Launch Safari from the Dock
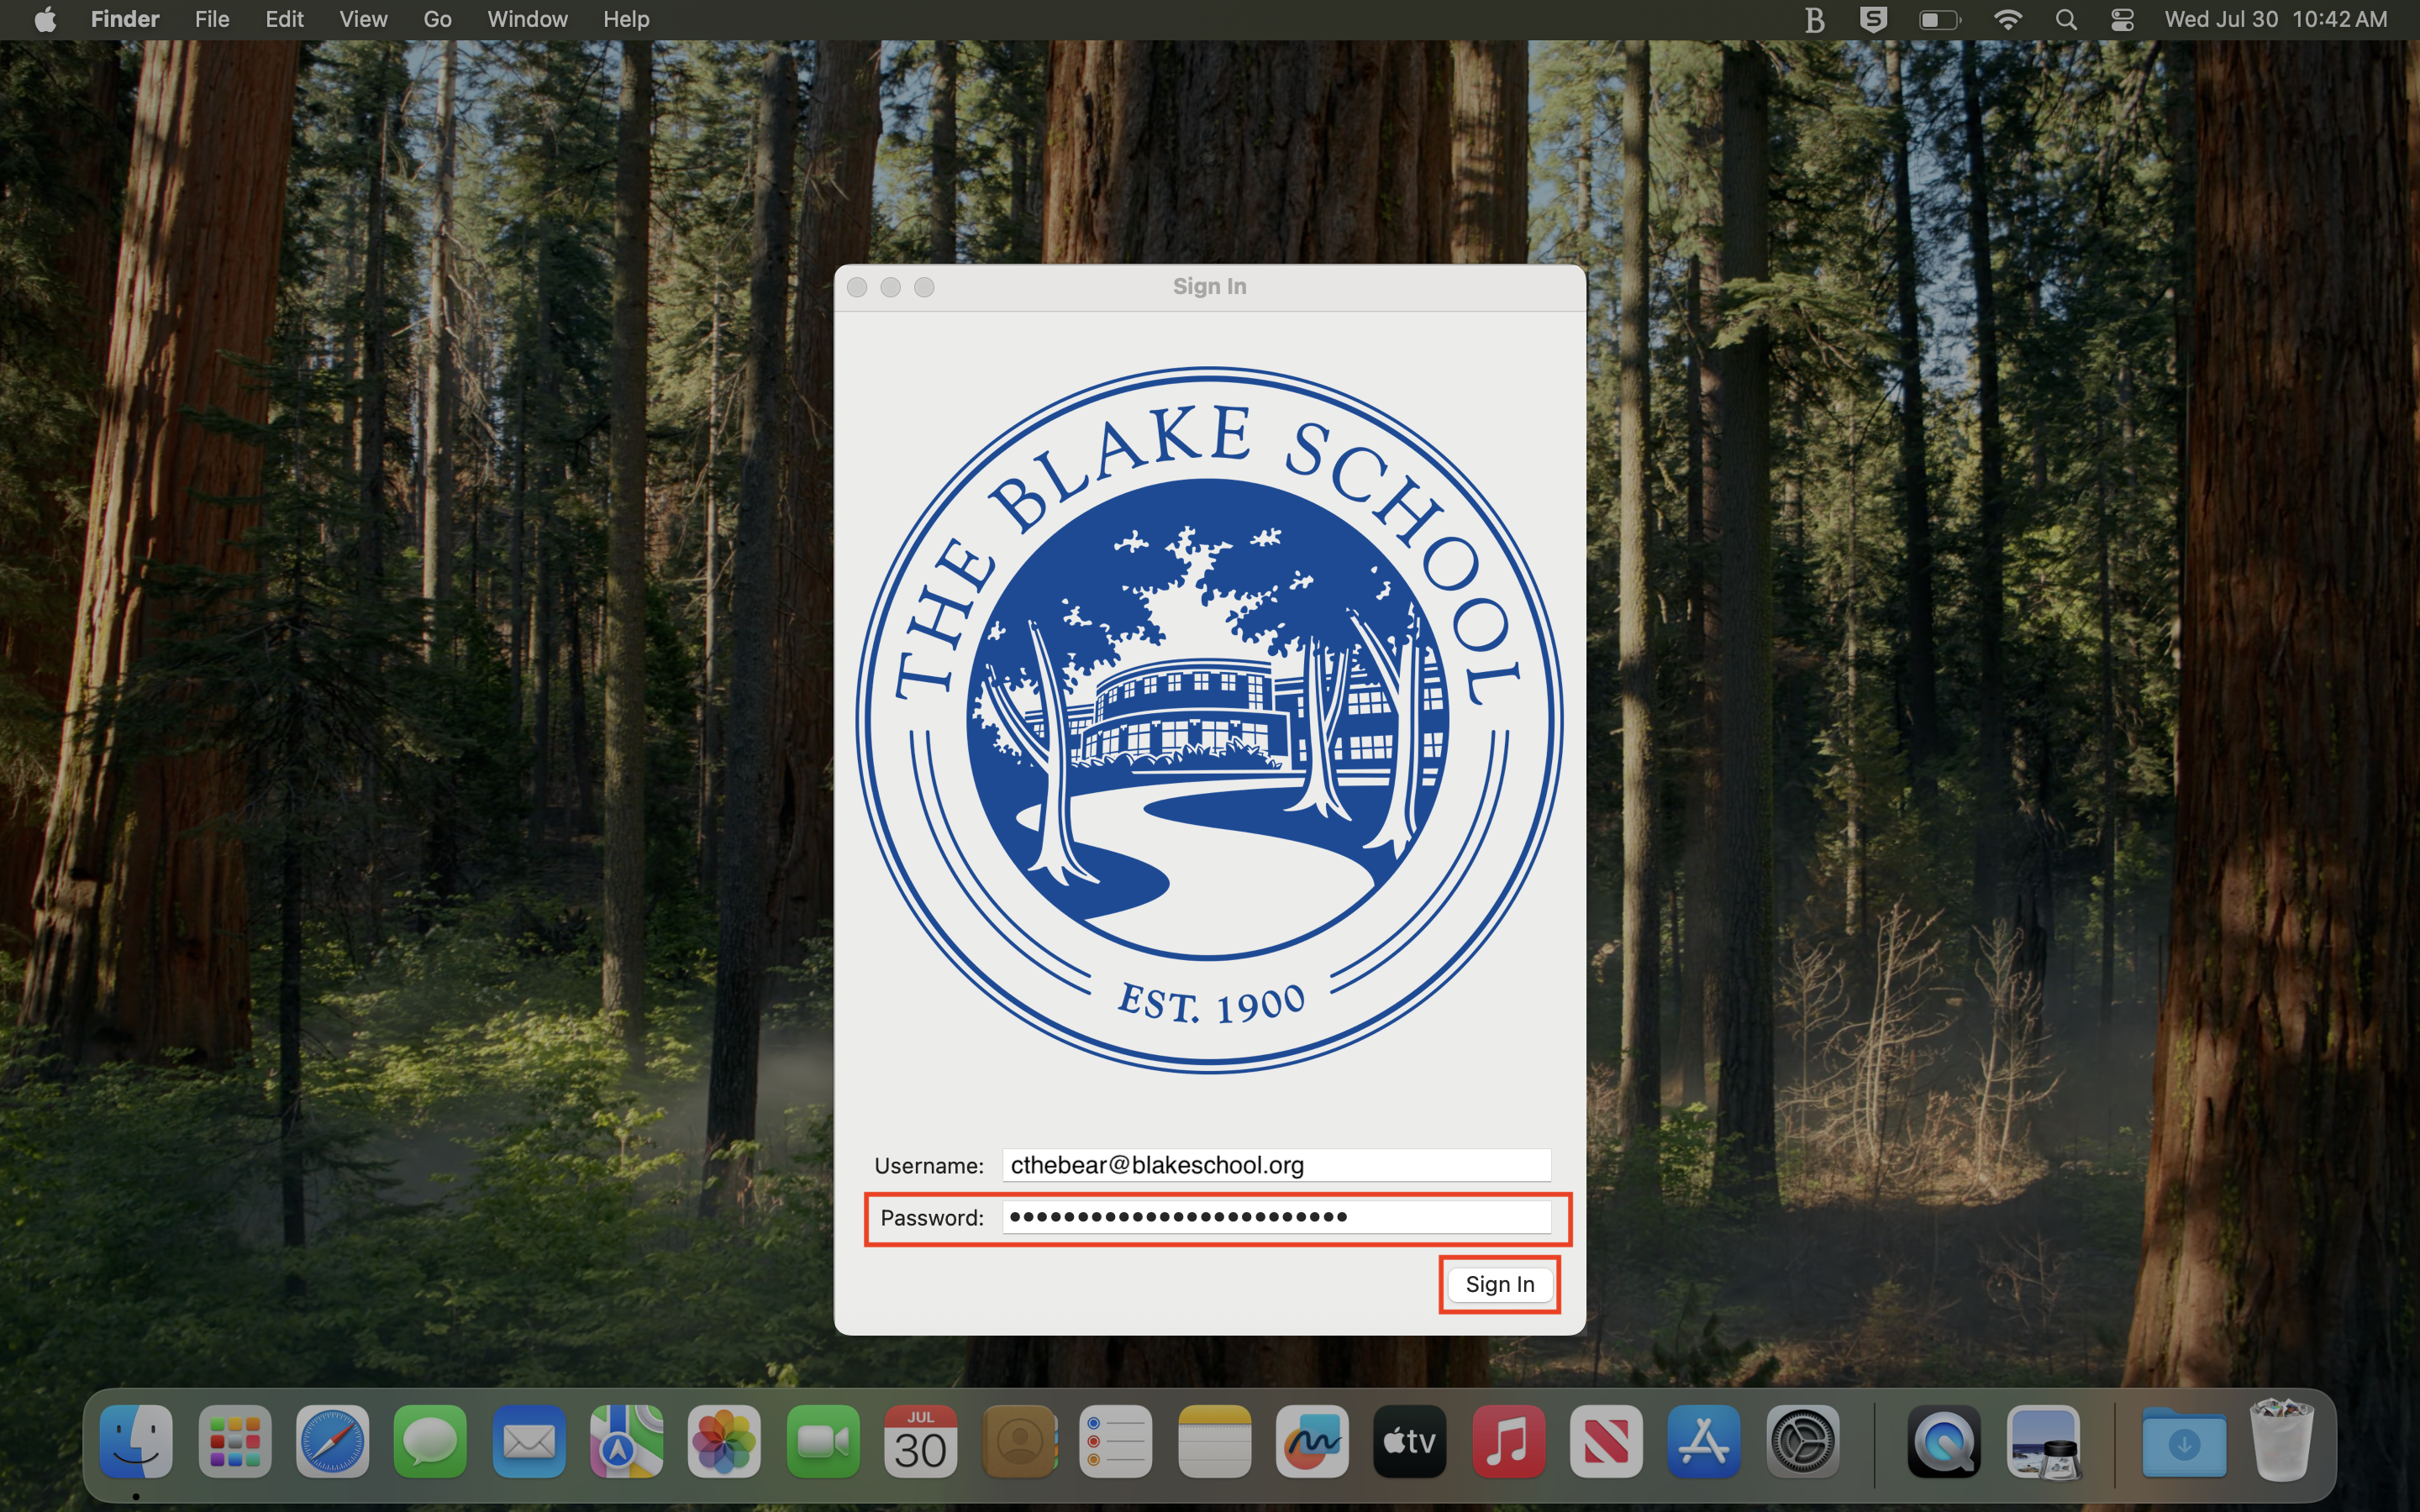Screen dimensions: 2420x1512 pyautogui.click(x=332, y=1441)
